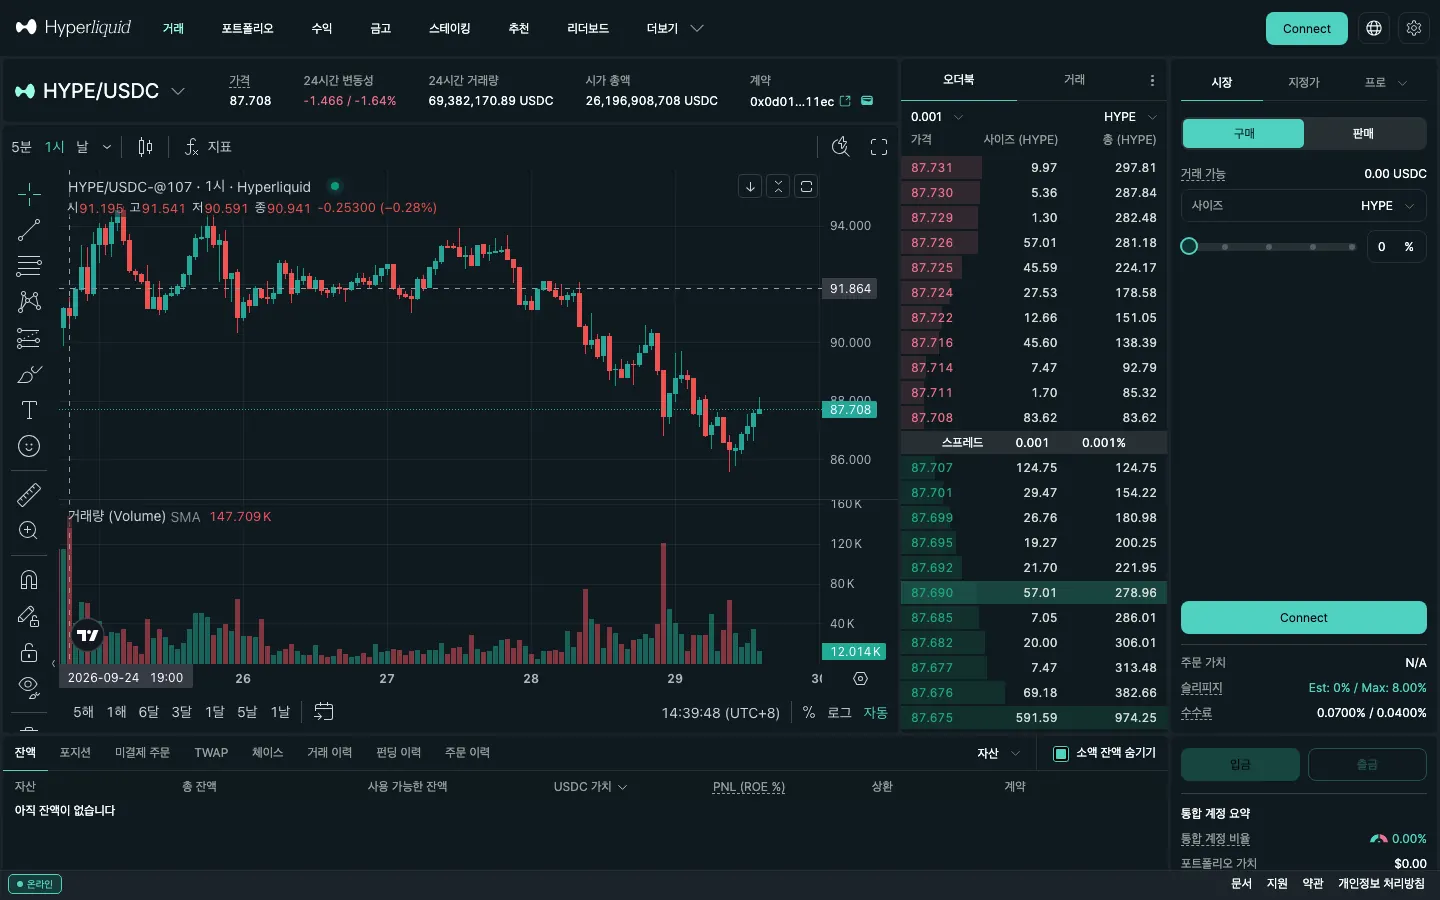Viewport: 1440px width, 900px height.
Task: Toggle 로그 logarithmic scale
Action: tap(839, 712)
